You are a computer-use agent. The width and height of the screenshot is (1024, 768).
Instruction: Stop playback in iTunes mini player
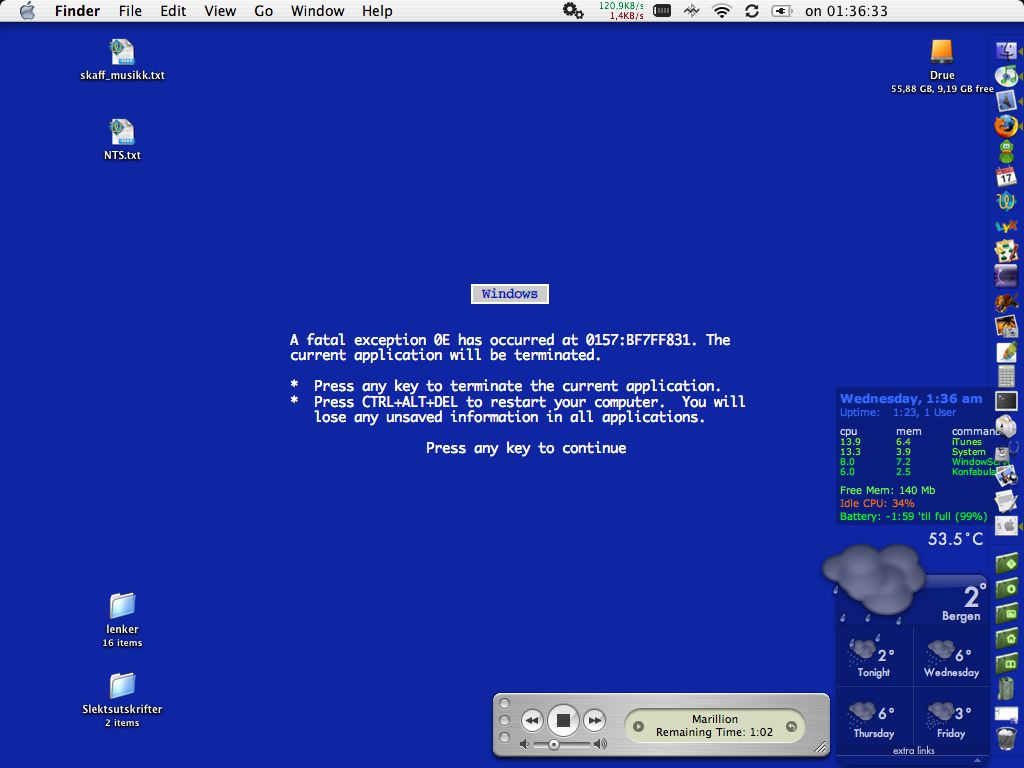563,720
